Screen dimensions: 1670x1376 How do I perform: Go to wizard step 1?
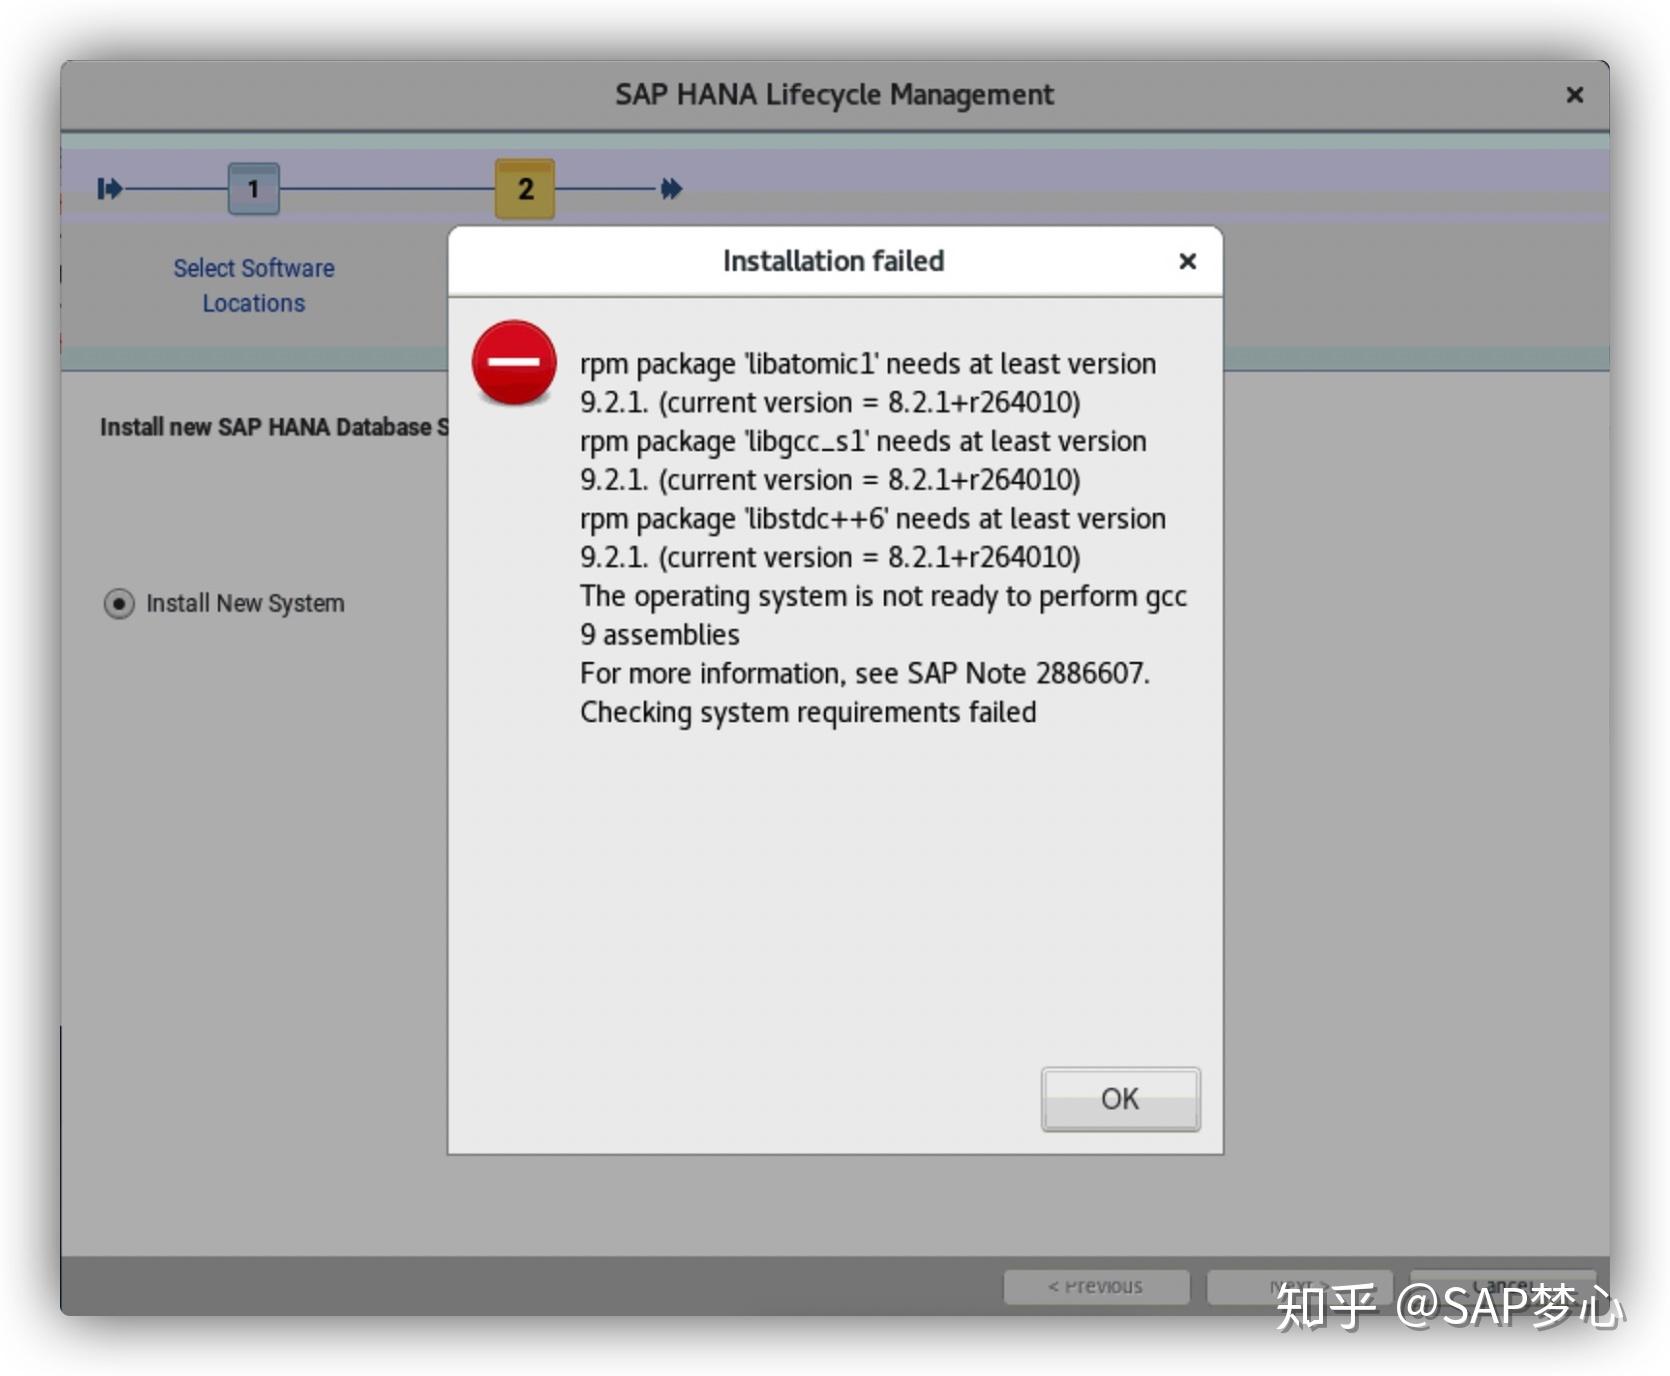[253, 188]
